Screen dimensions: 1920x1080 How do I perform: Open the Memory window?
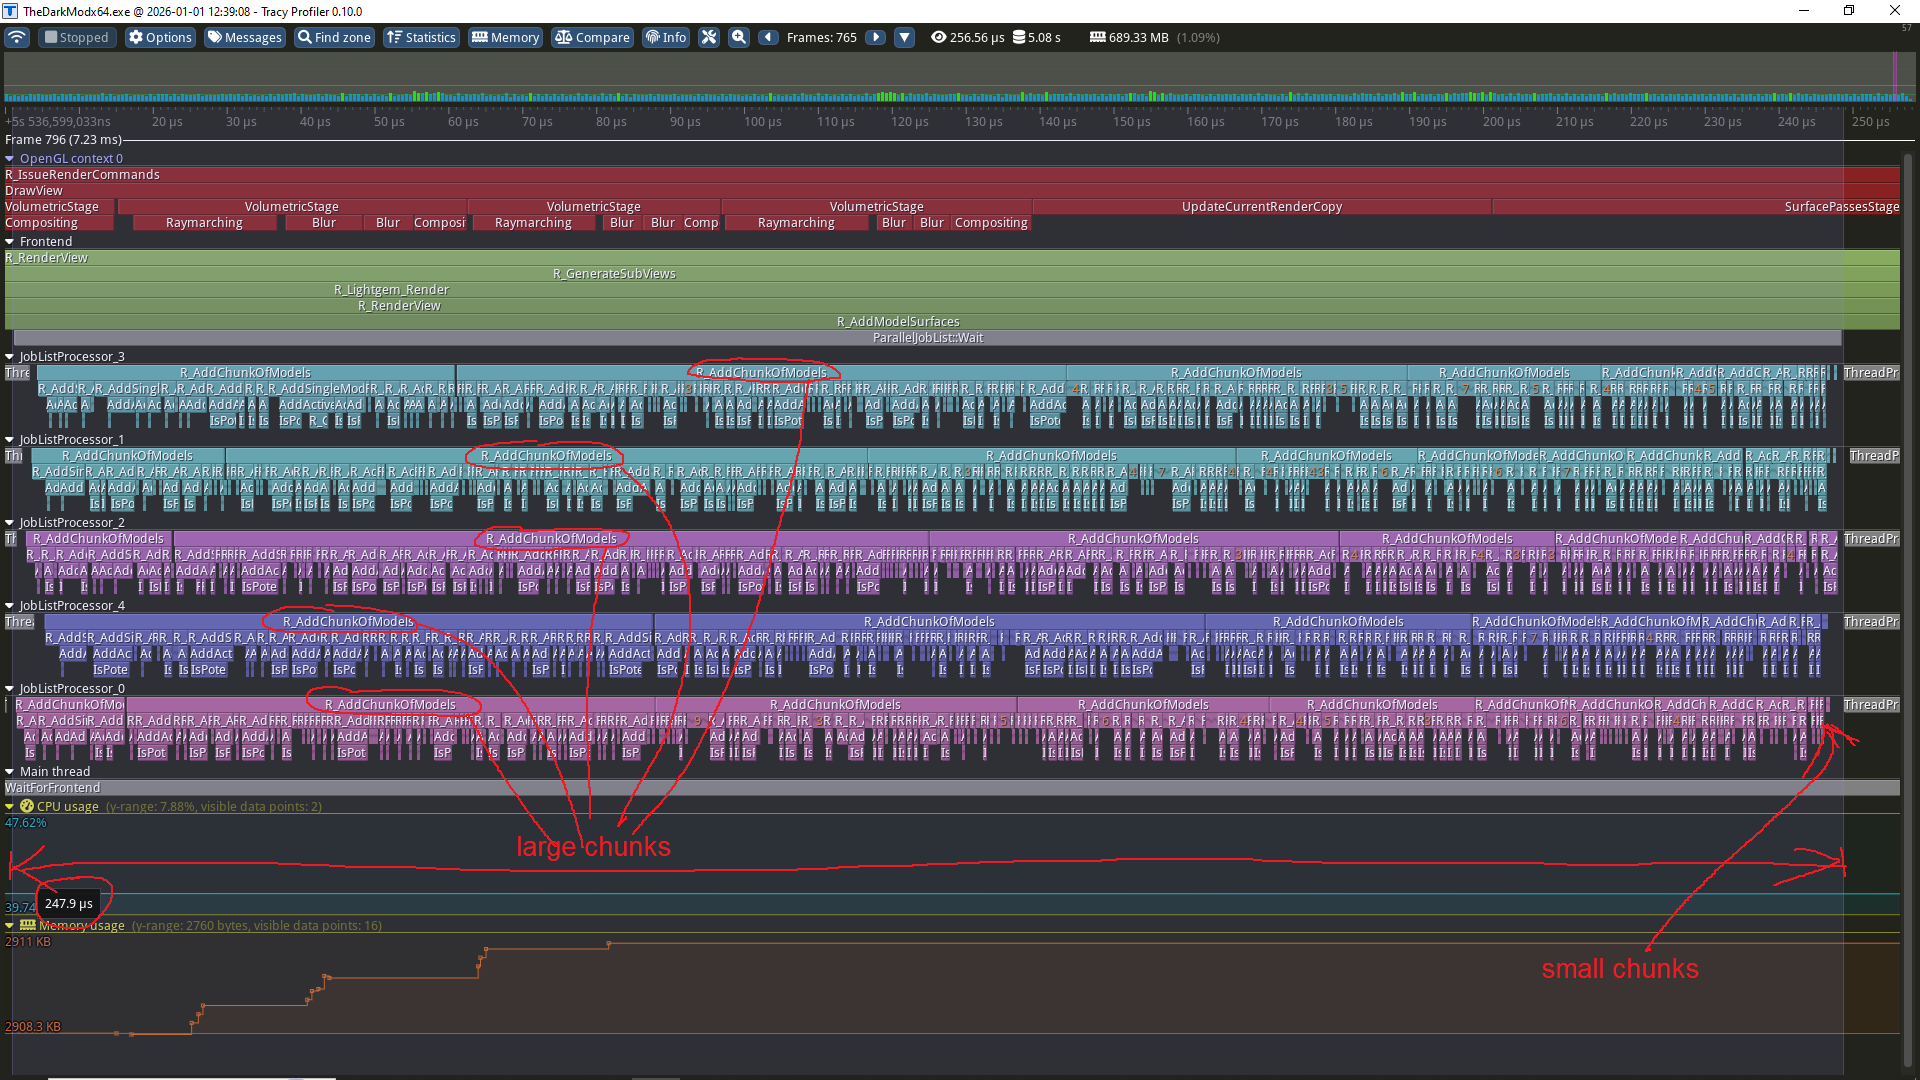point(506,37)
